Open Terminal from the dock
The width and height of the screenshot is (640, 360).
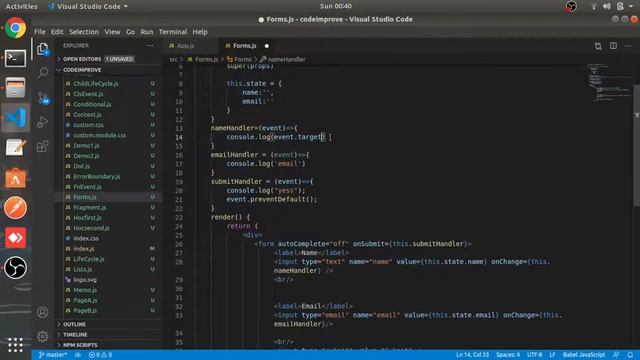16,58
